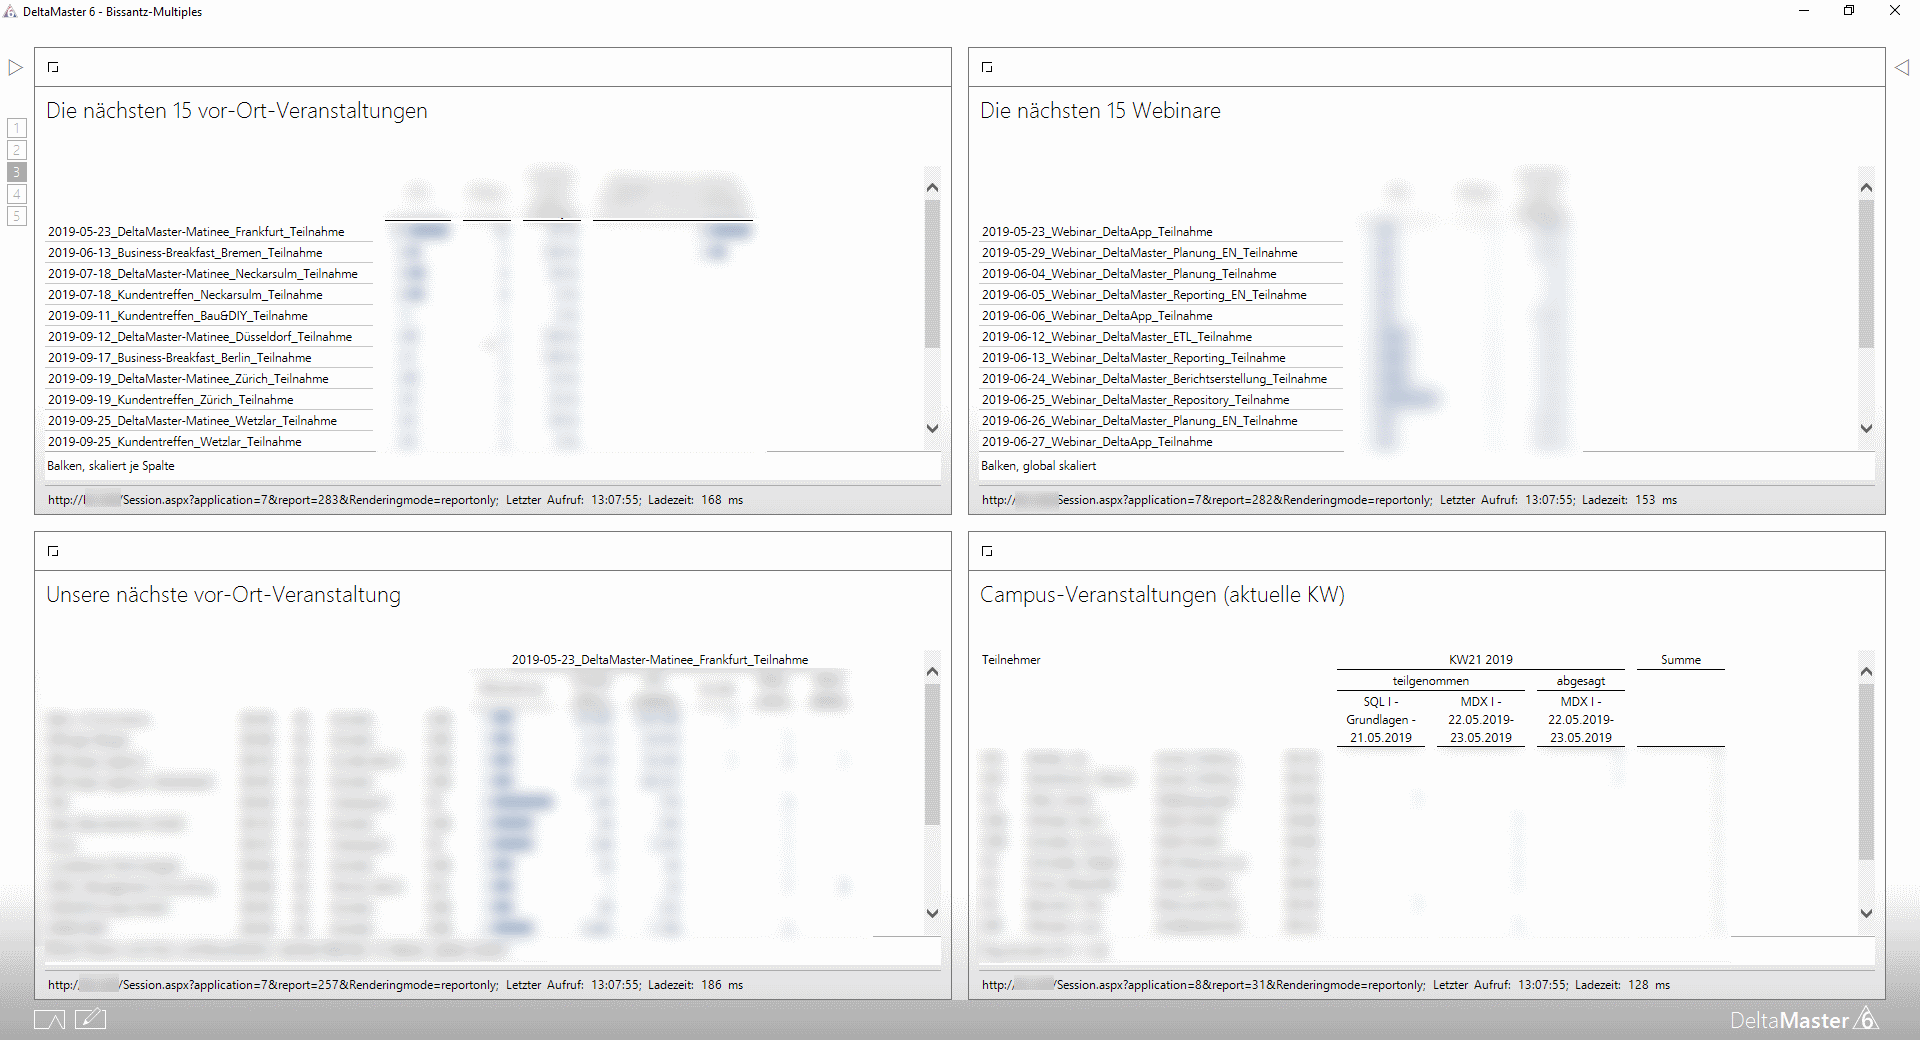Click panel icon above 'Unsere nächste vor-Ort-Veranstaltung'

coord(53,551)
